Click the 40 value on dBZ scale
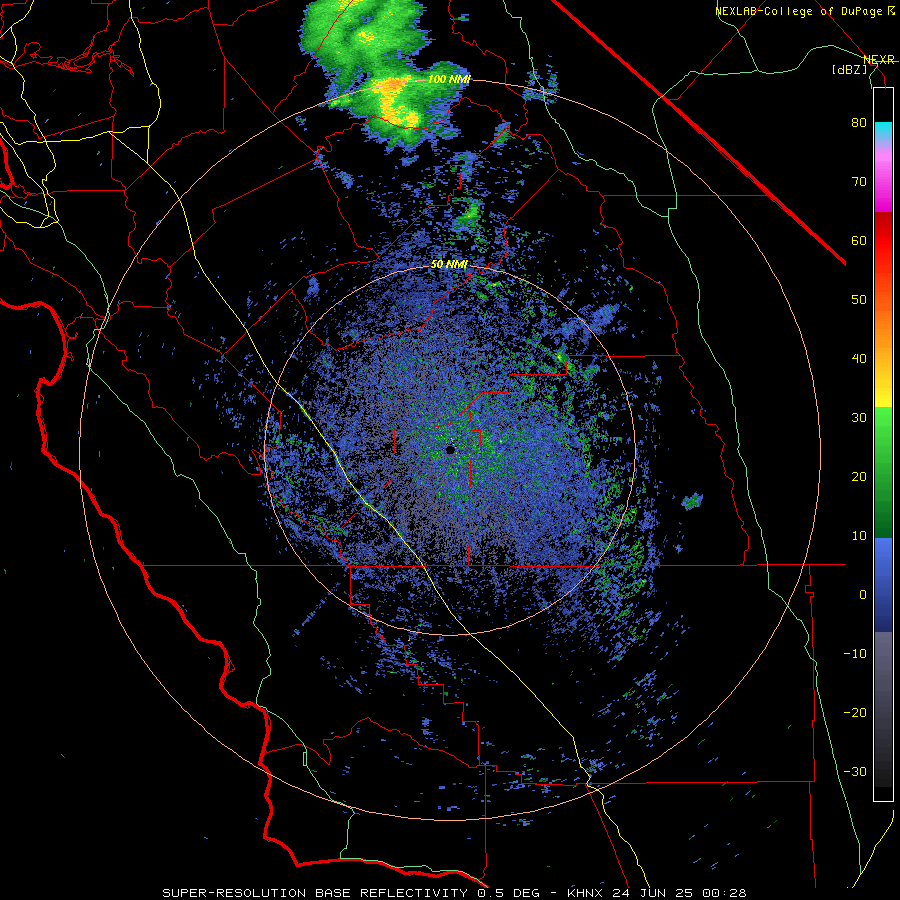Image resolution: width=900 pixels, height=900 pixels. (859, 359)
